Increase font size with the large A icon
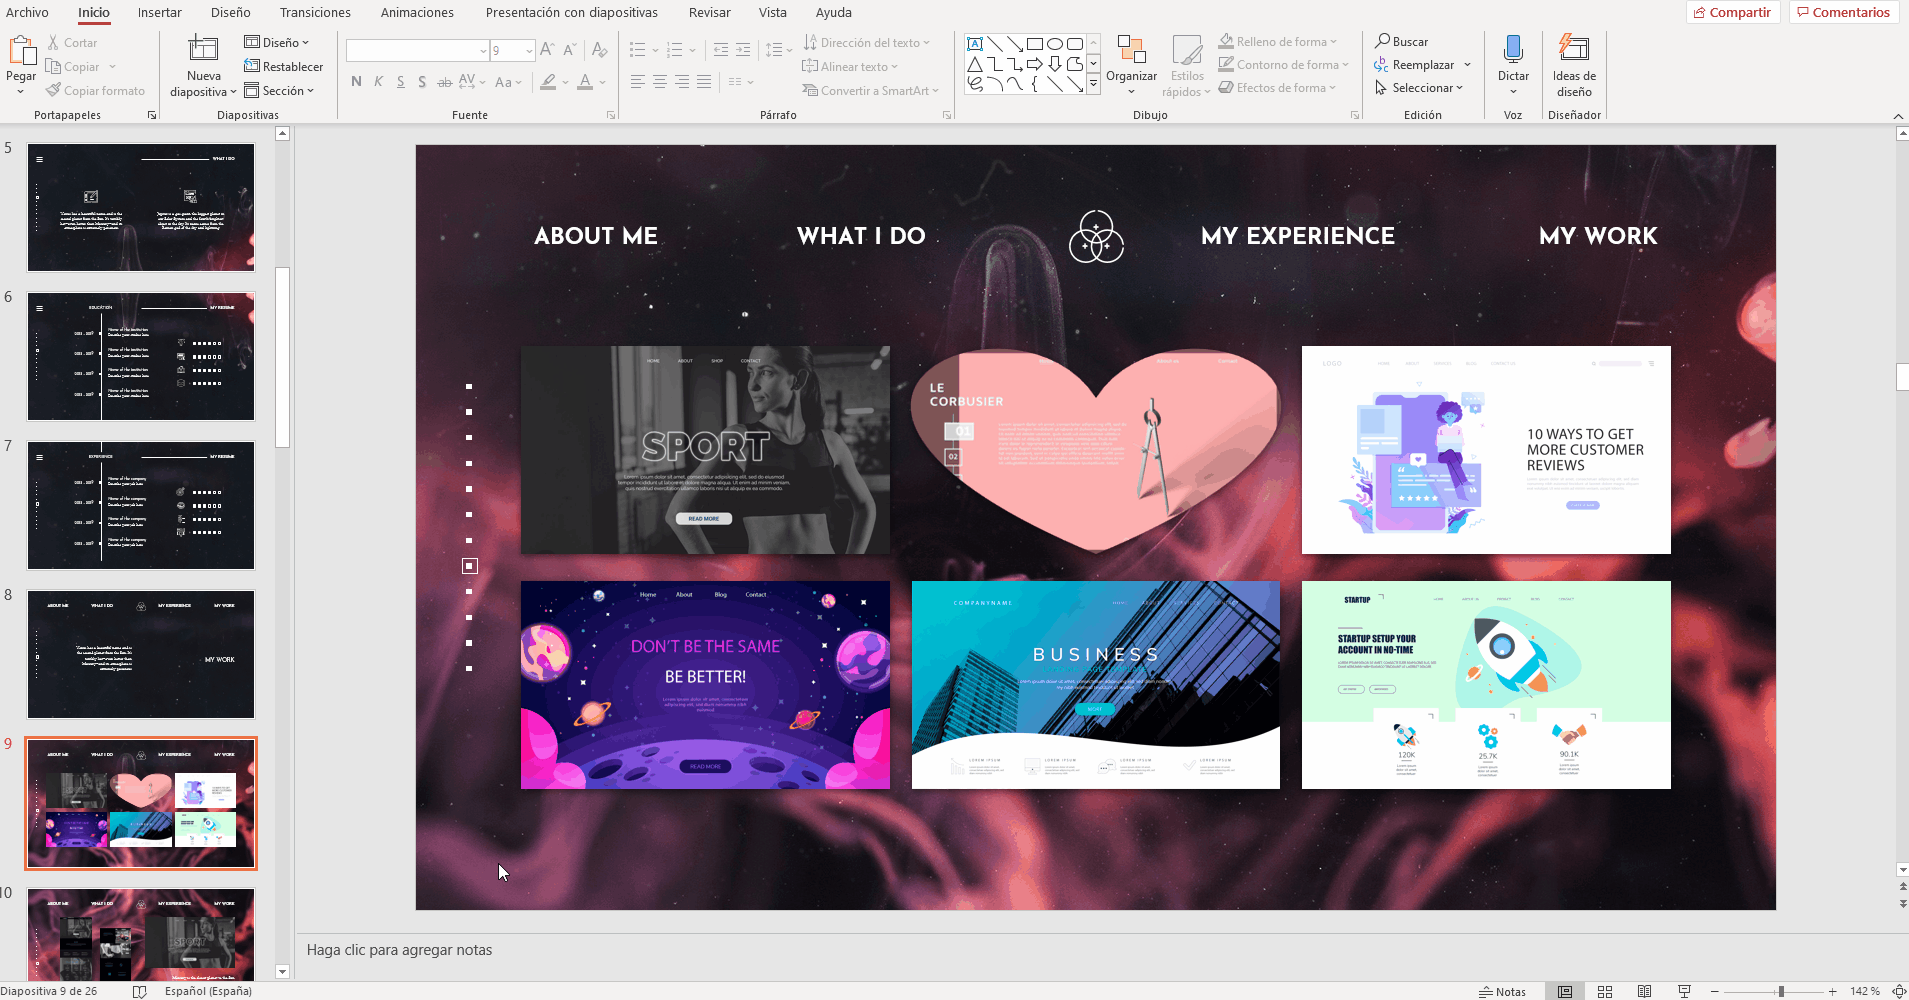This screenshot has height=1000, width=1909. click(547, 50)
